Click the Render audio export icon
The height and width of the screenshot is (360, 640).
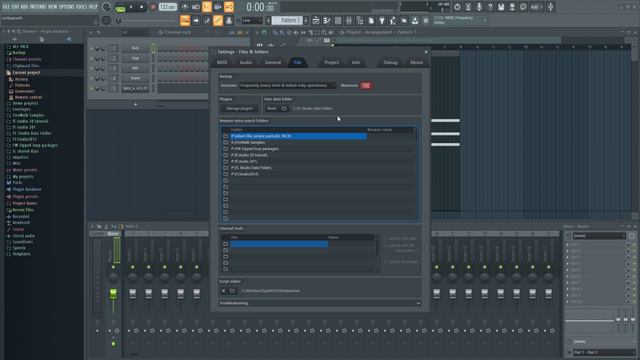pos(512,7)
